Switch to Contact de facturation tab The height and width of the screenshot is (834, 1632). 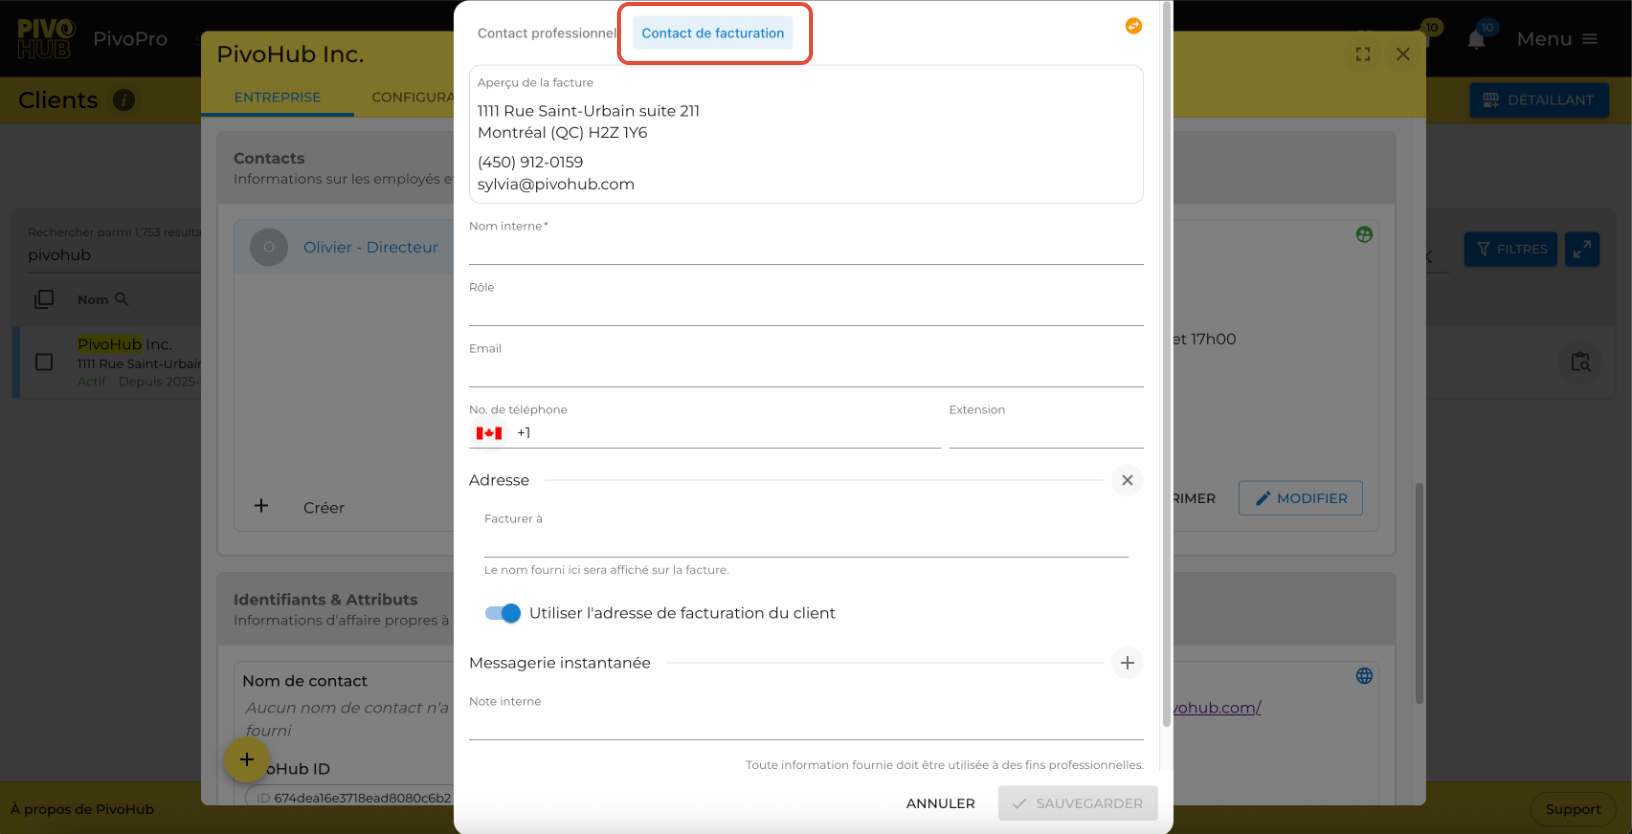[x=713, y=33]
